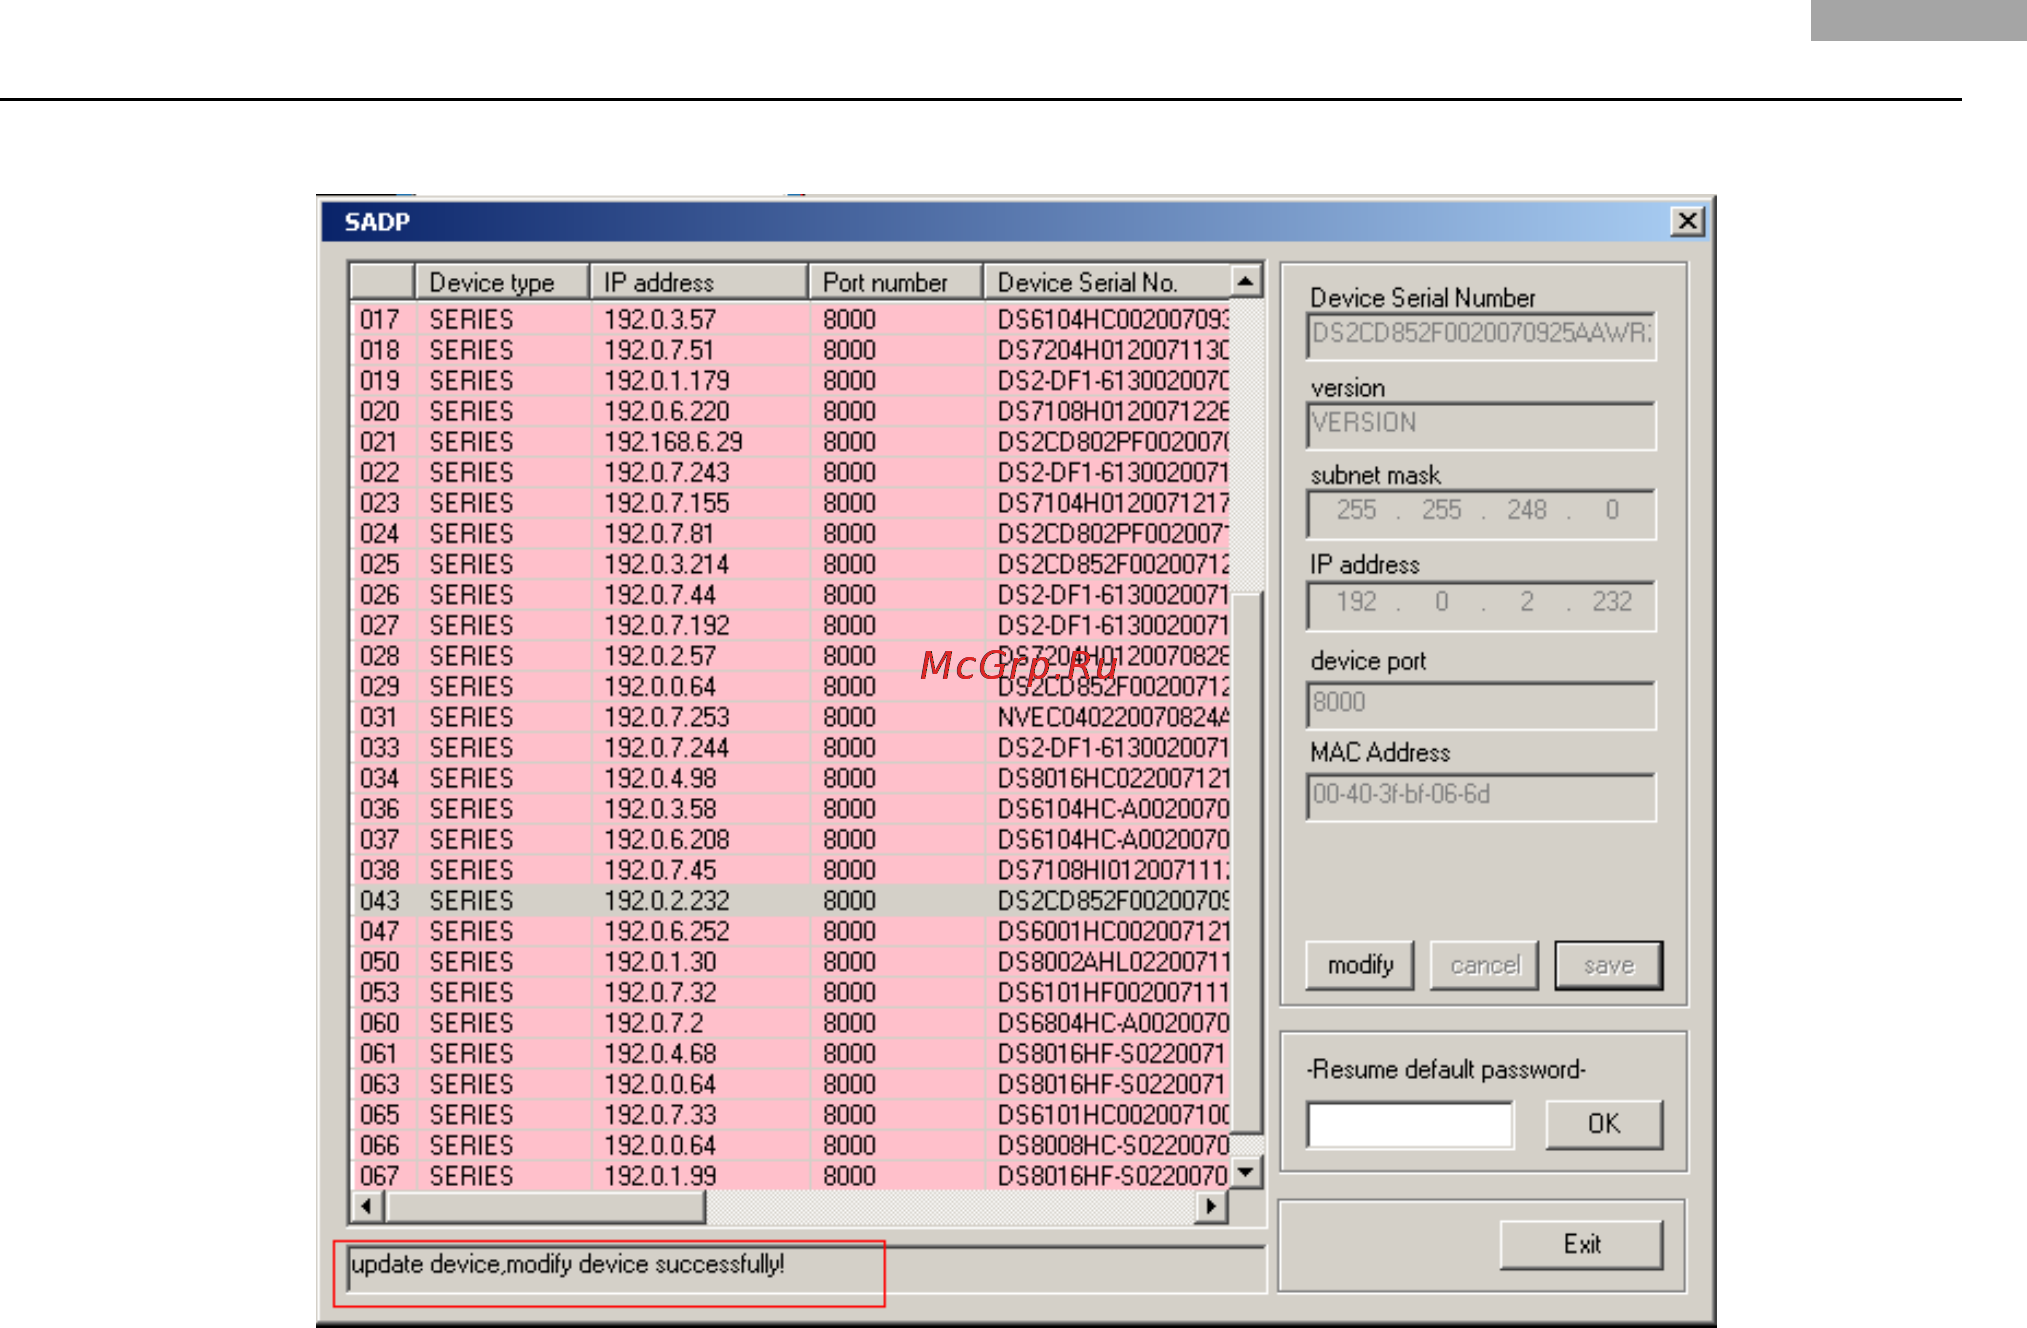2027x1328 pixels.
Task: Click the status message 'update device,modify device successfully!'
Action: coord(567,1264)
